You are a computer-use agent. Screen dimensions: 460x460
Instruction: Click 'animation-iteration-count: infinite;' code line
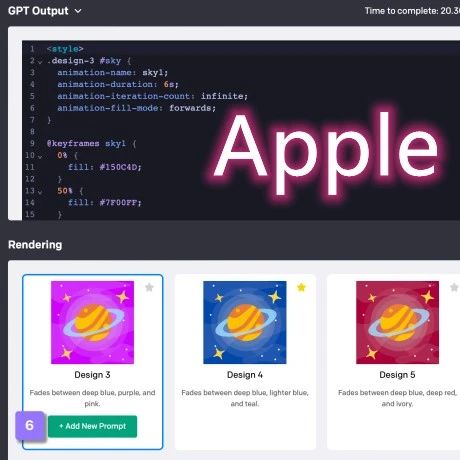[x=152, y=96]
